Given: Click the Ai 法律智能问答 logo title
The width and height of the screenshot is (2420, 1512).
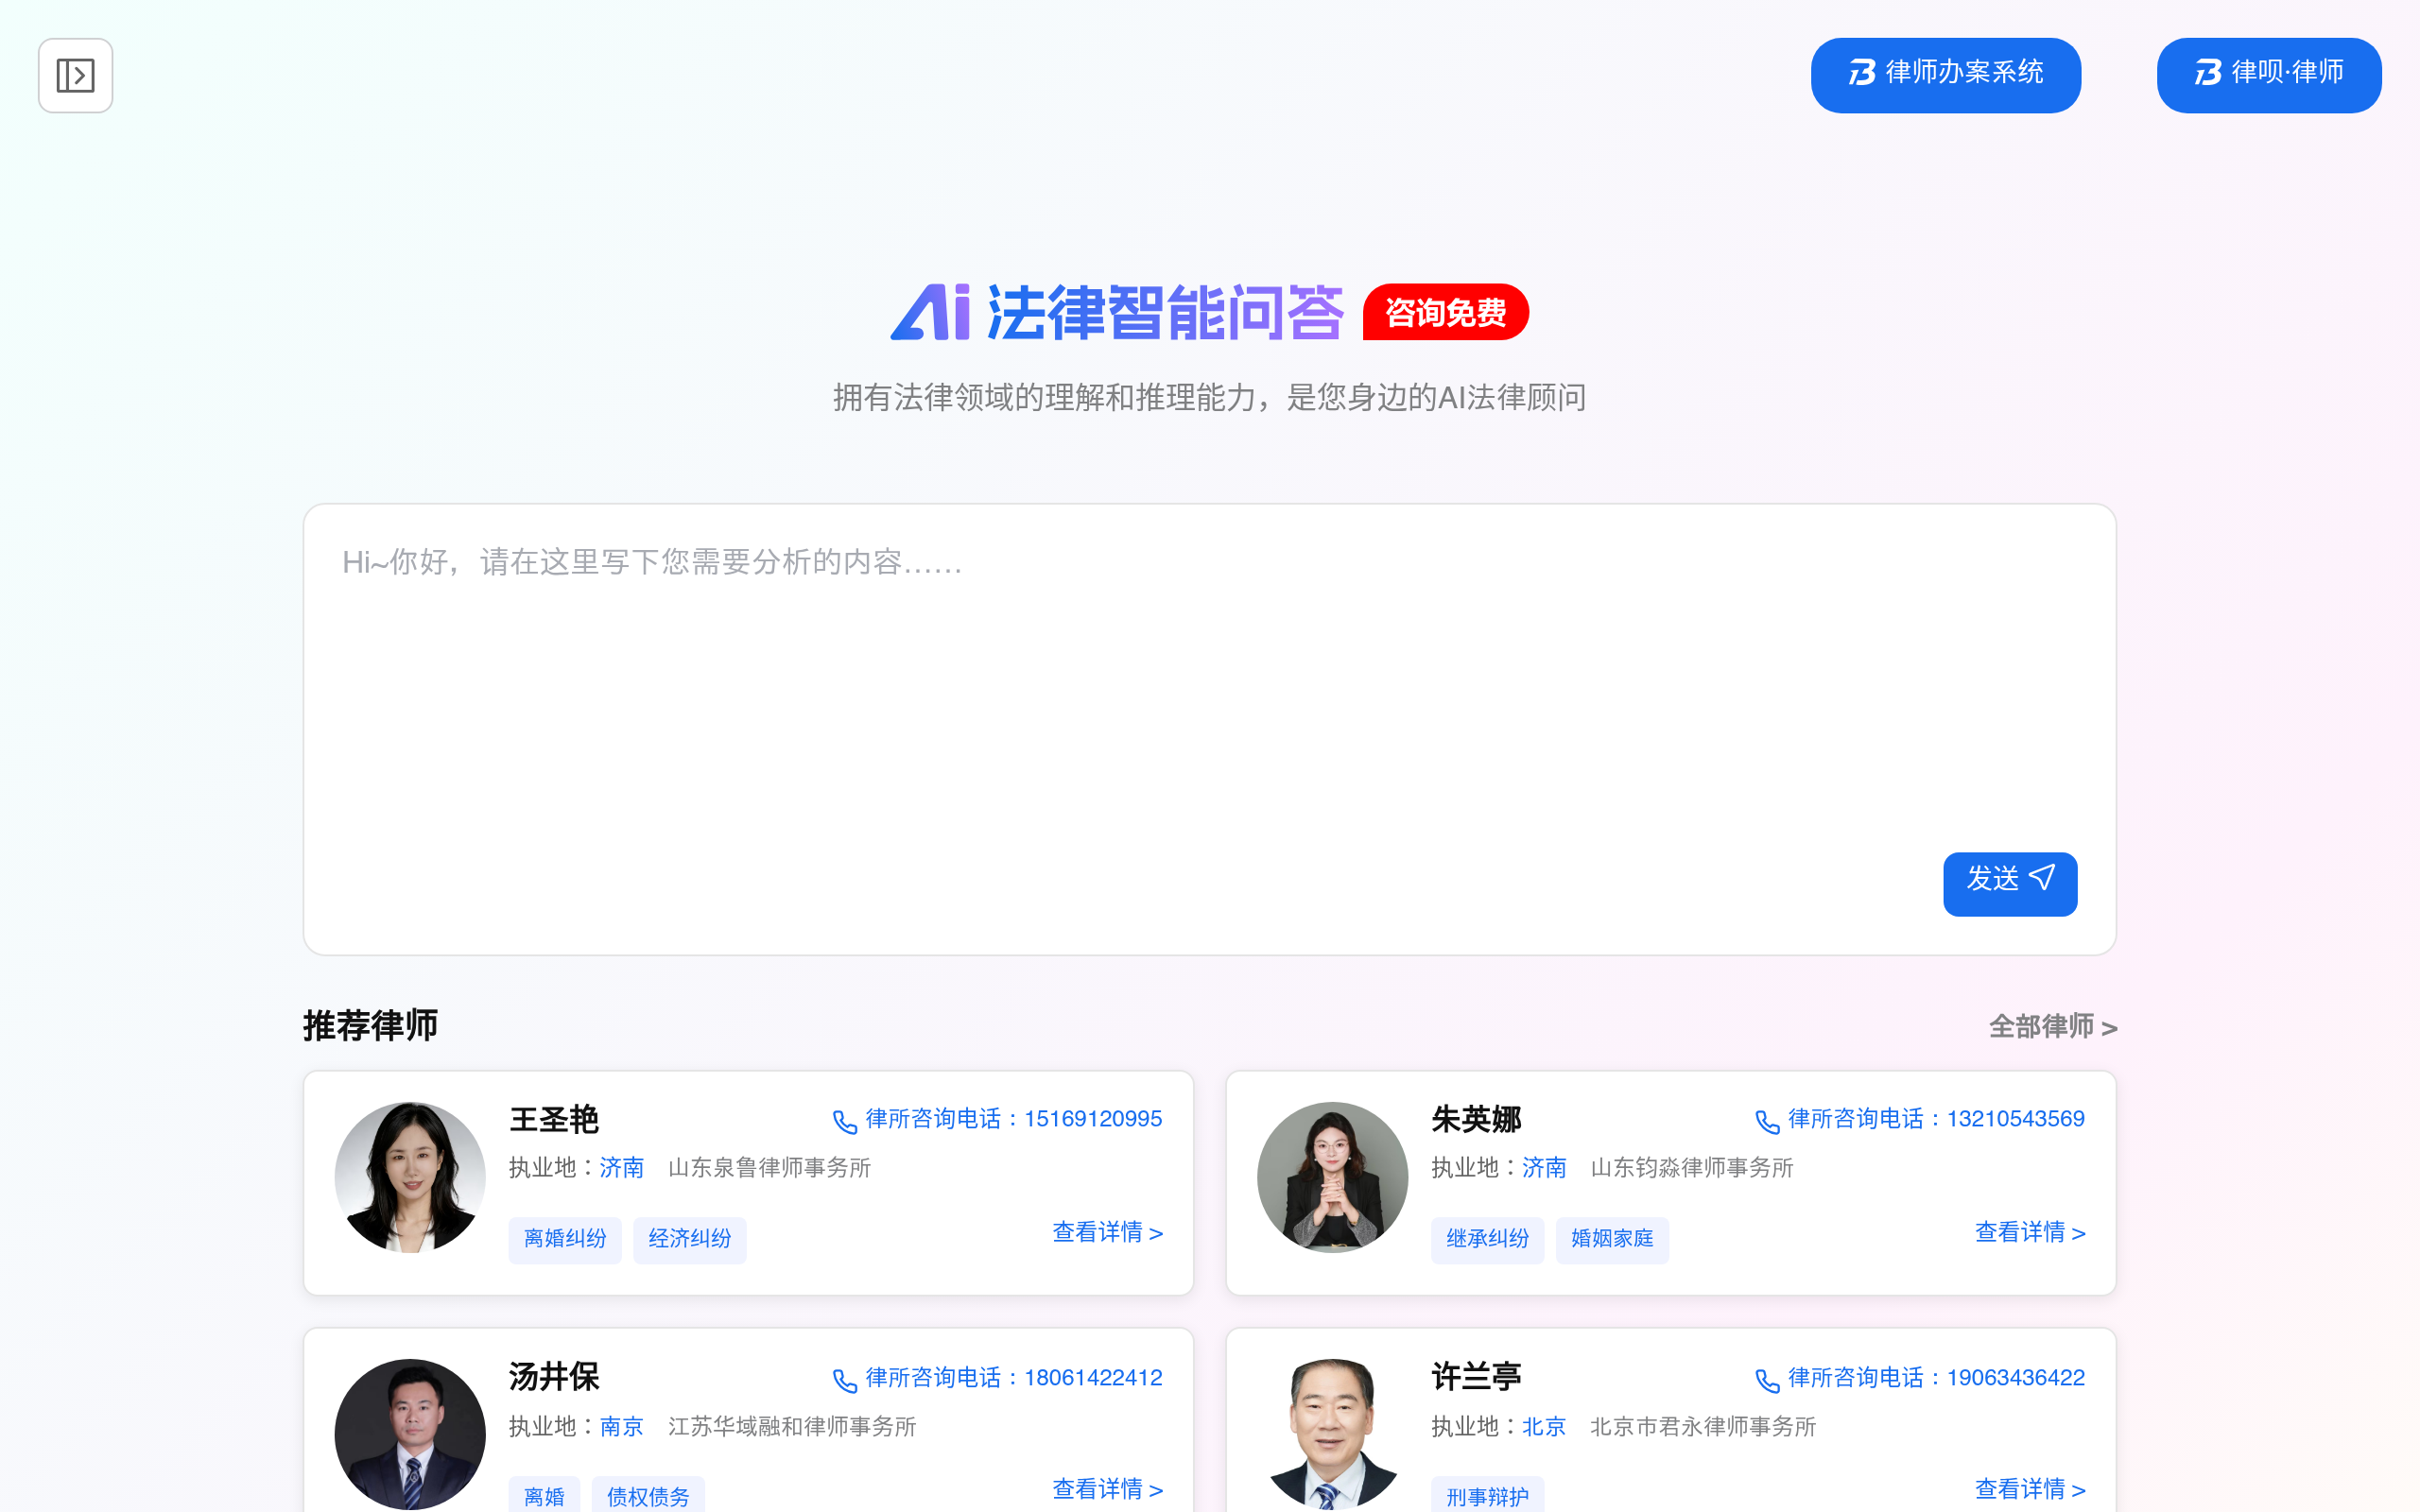Looking at the screenshot, I should [x=1117, y=313].
